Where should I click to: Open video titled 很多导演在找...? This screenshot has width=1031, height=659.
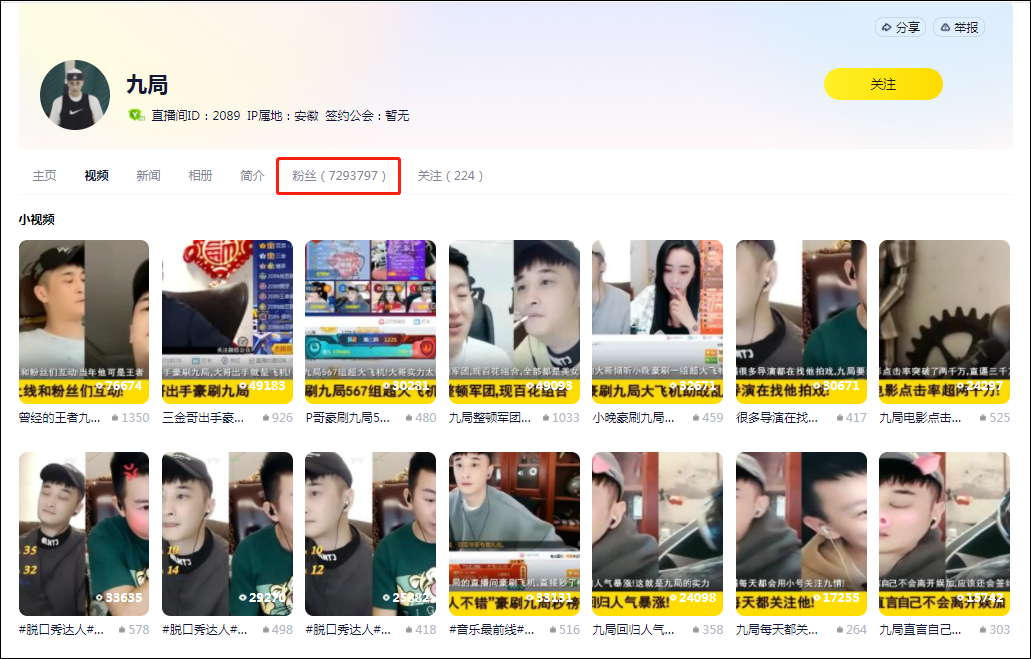[x=777, y=418]
